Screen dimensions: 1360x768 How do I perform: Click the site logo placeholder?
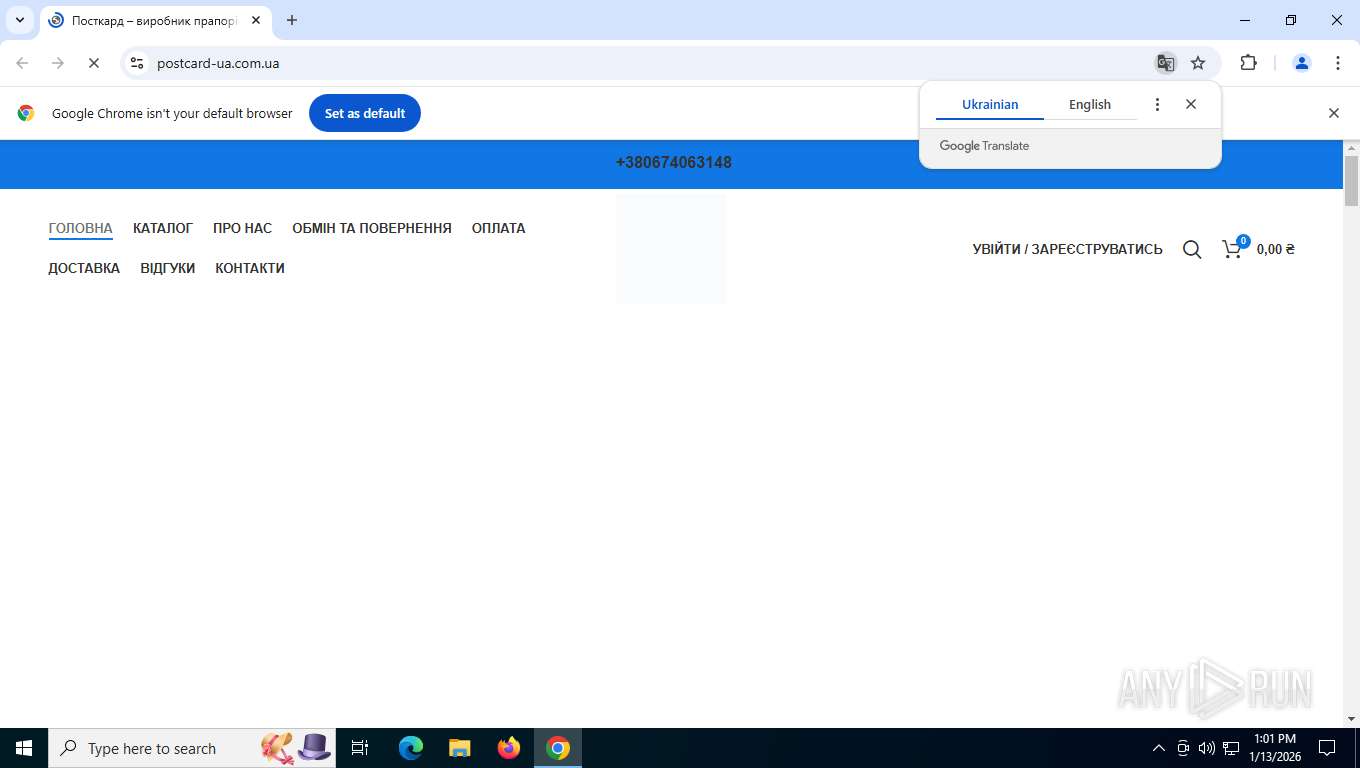pos(671,249)
